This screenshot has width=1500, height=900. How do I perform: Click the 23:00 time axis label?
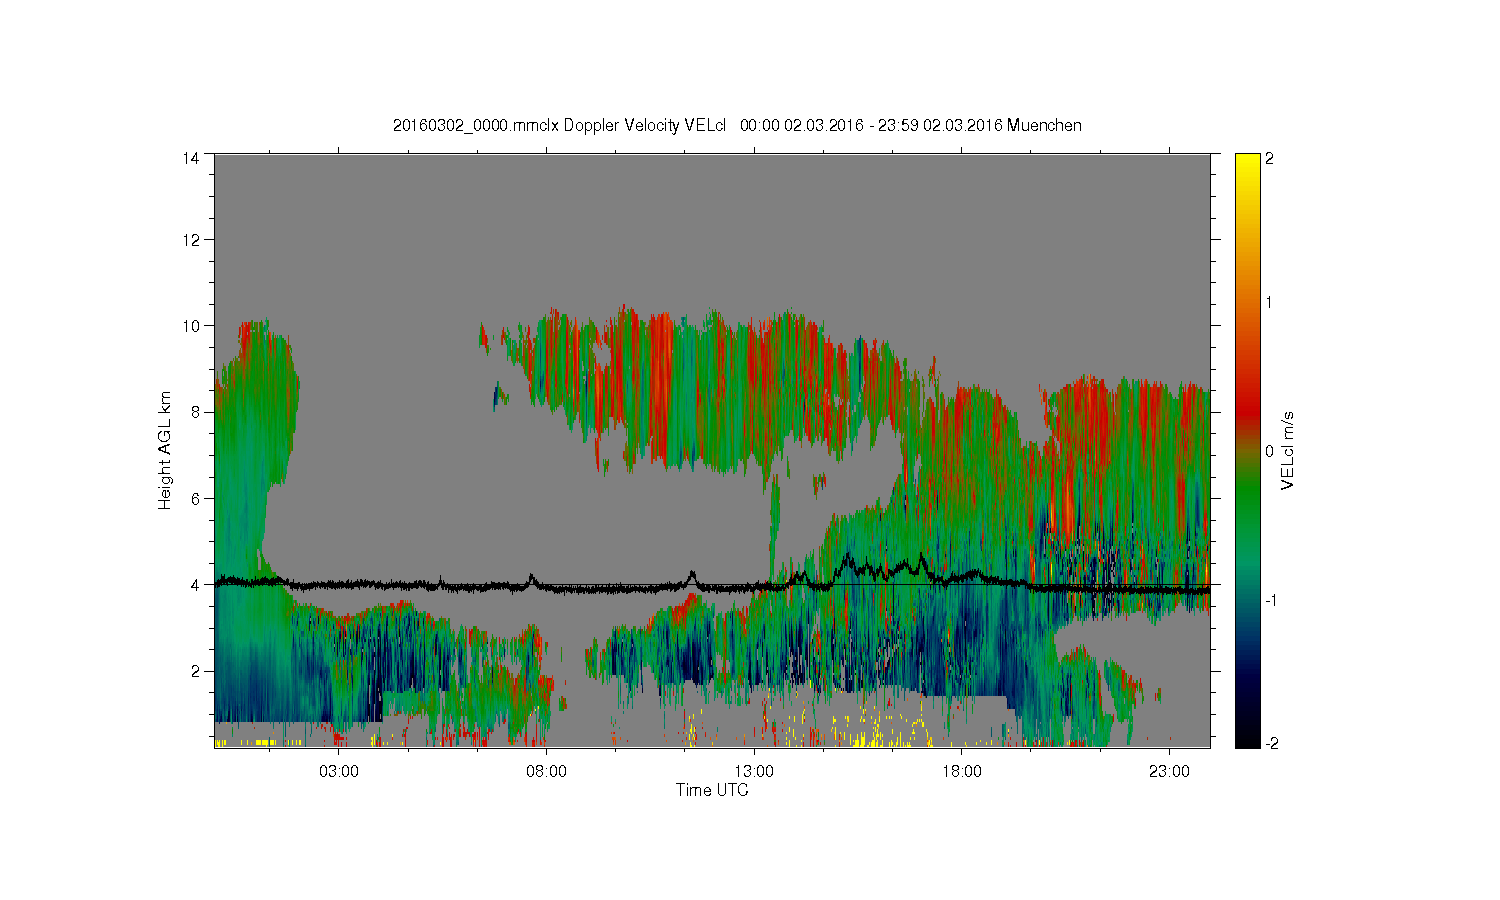(x=1169, y=772)
